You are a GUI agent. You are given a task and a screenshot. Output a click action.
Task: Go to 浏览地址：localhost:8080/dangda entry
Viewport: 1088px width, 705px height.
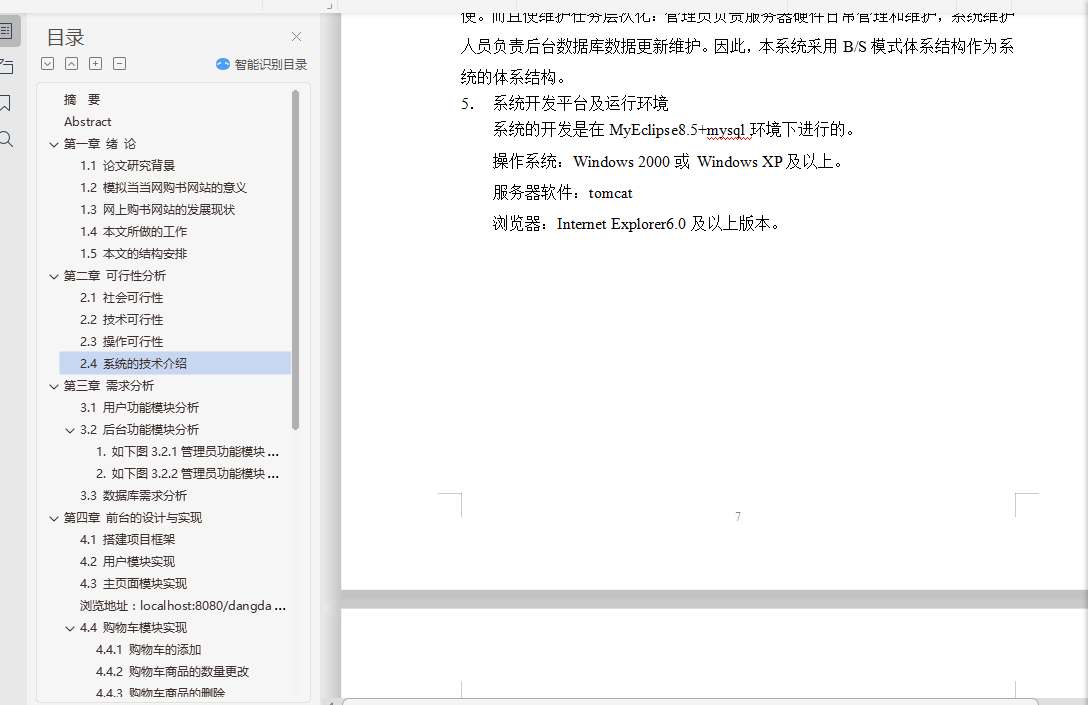(x=182, y=606)
